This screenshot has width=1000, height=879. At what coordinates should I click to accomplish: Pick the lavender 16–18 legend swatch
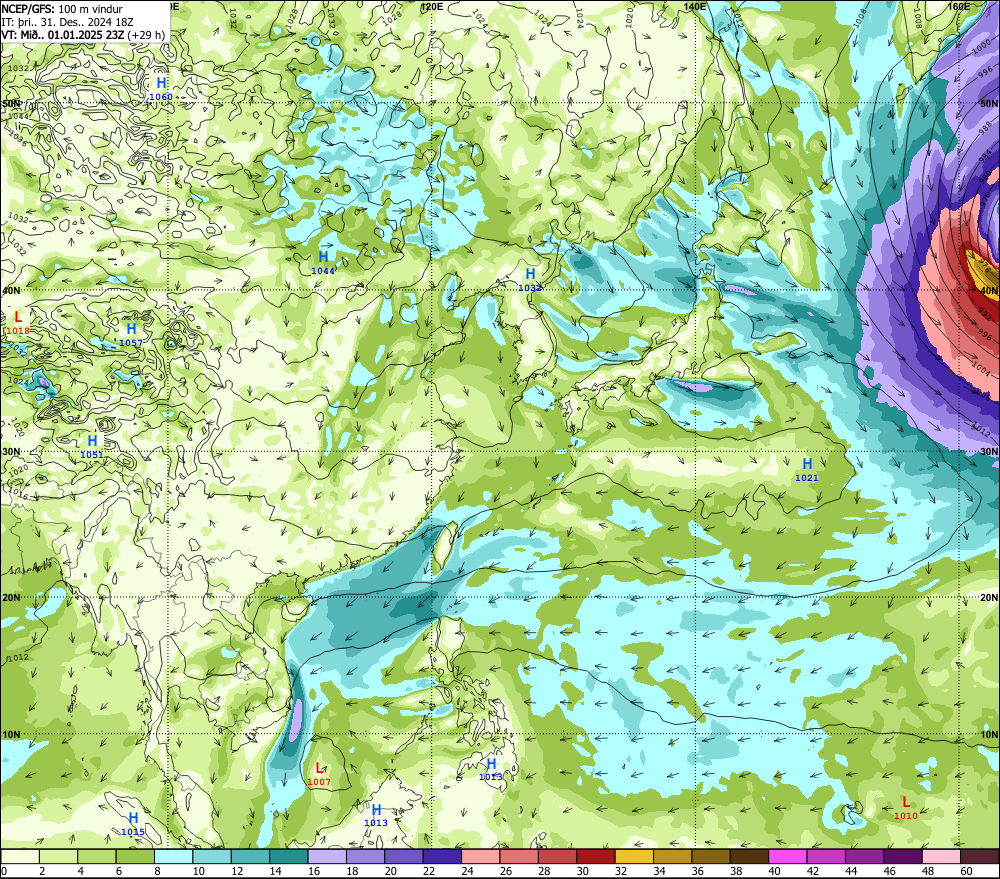pos(327,856)
